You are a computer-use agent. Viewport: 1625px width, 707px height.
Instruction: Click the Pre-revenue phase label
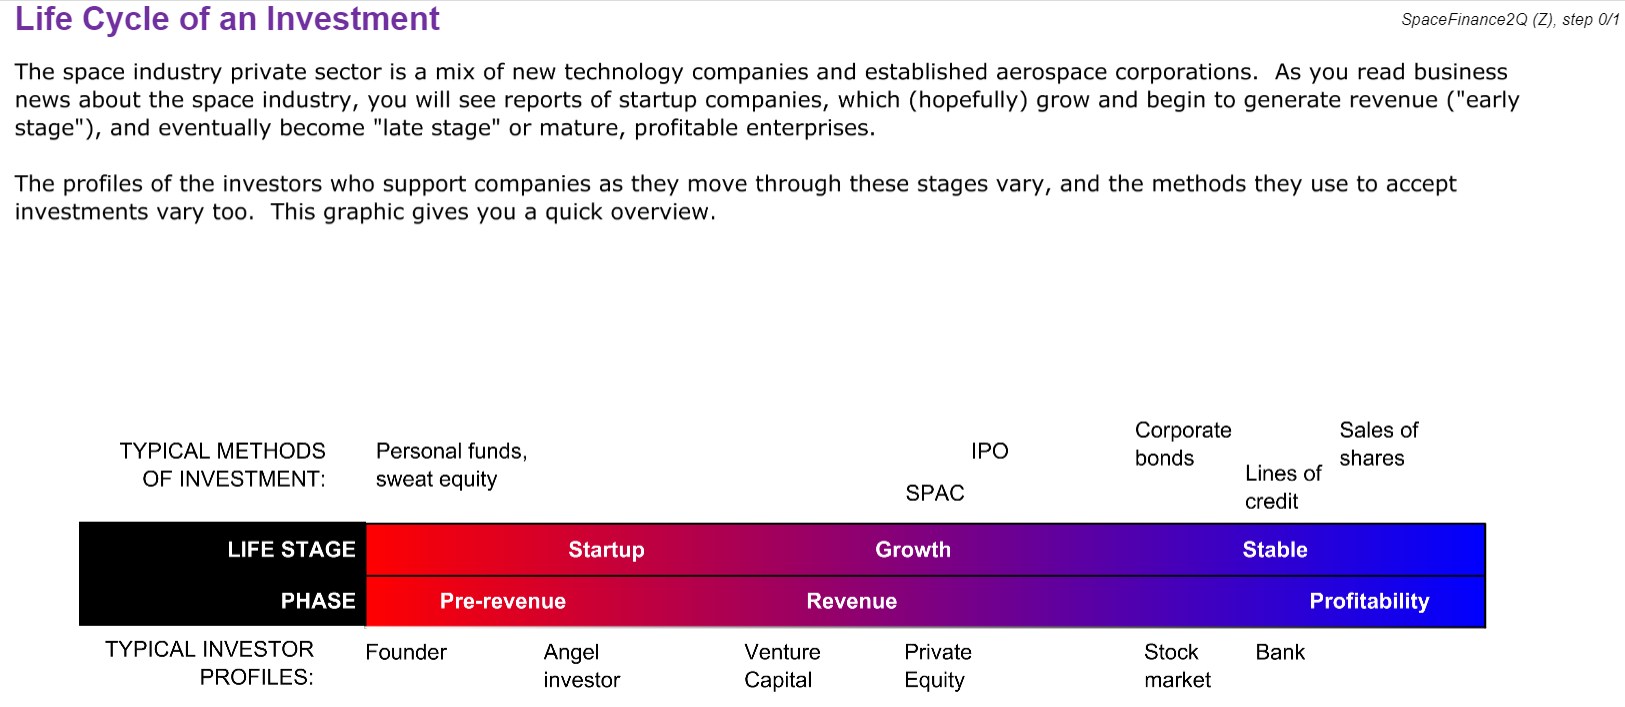(503, 601)
